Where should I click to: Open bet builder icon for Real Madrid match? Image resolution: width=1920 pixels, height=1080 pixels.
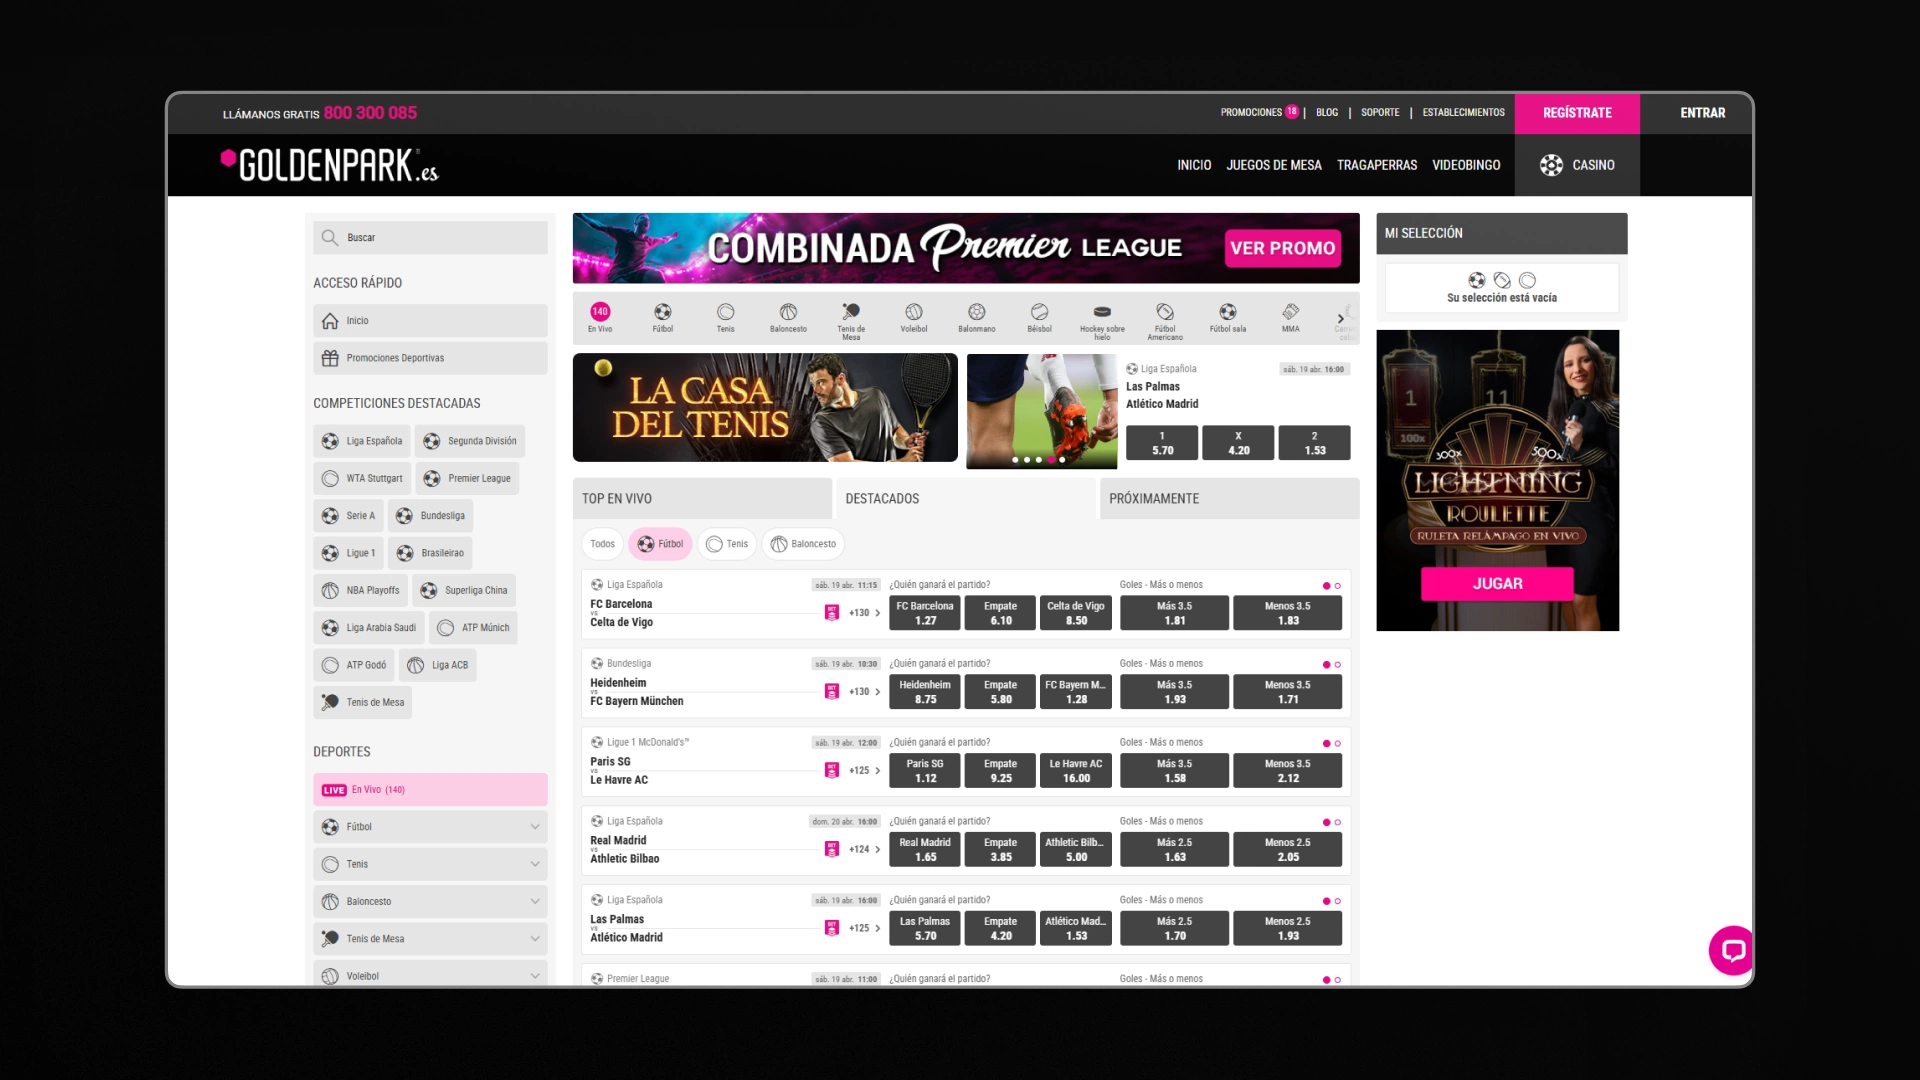[832, 849]
